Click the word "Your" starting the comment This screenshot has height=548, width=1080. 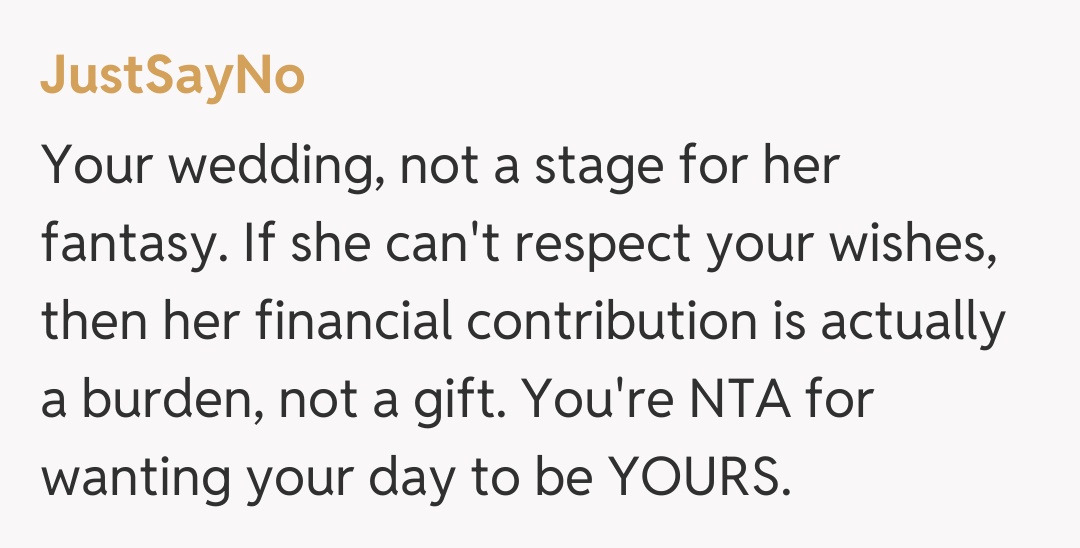pos(92,165)
